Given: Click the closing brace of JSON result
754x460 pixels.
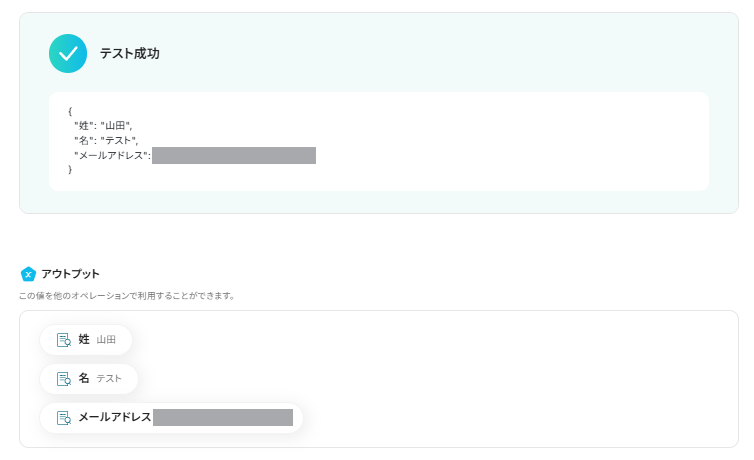Looking at the screenshot, I should [70, 170].
